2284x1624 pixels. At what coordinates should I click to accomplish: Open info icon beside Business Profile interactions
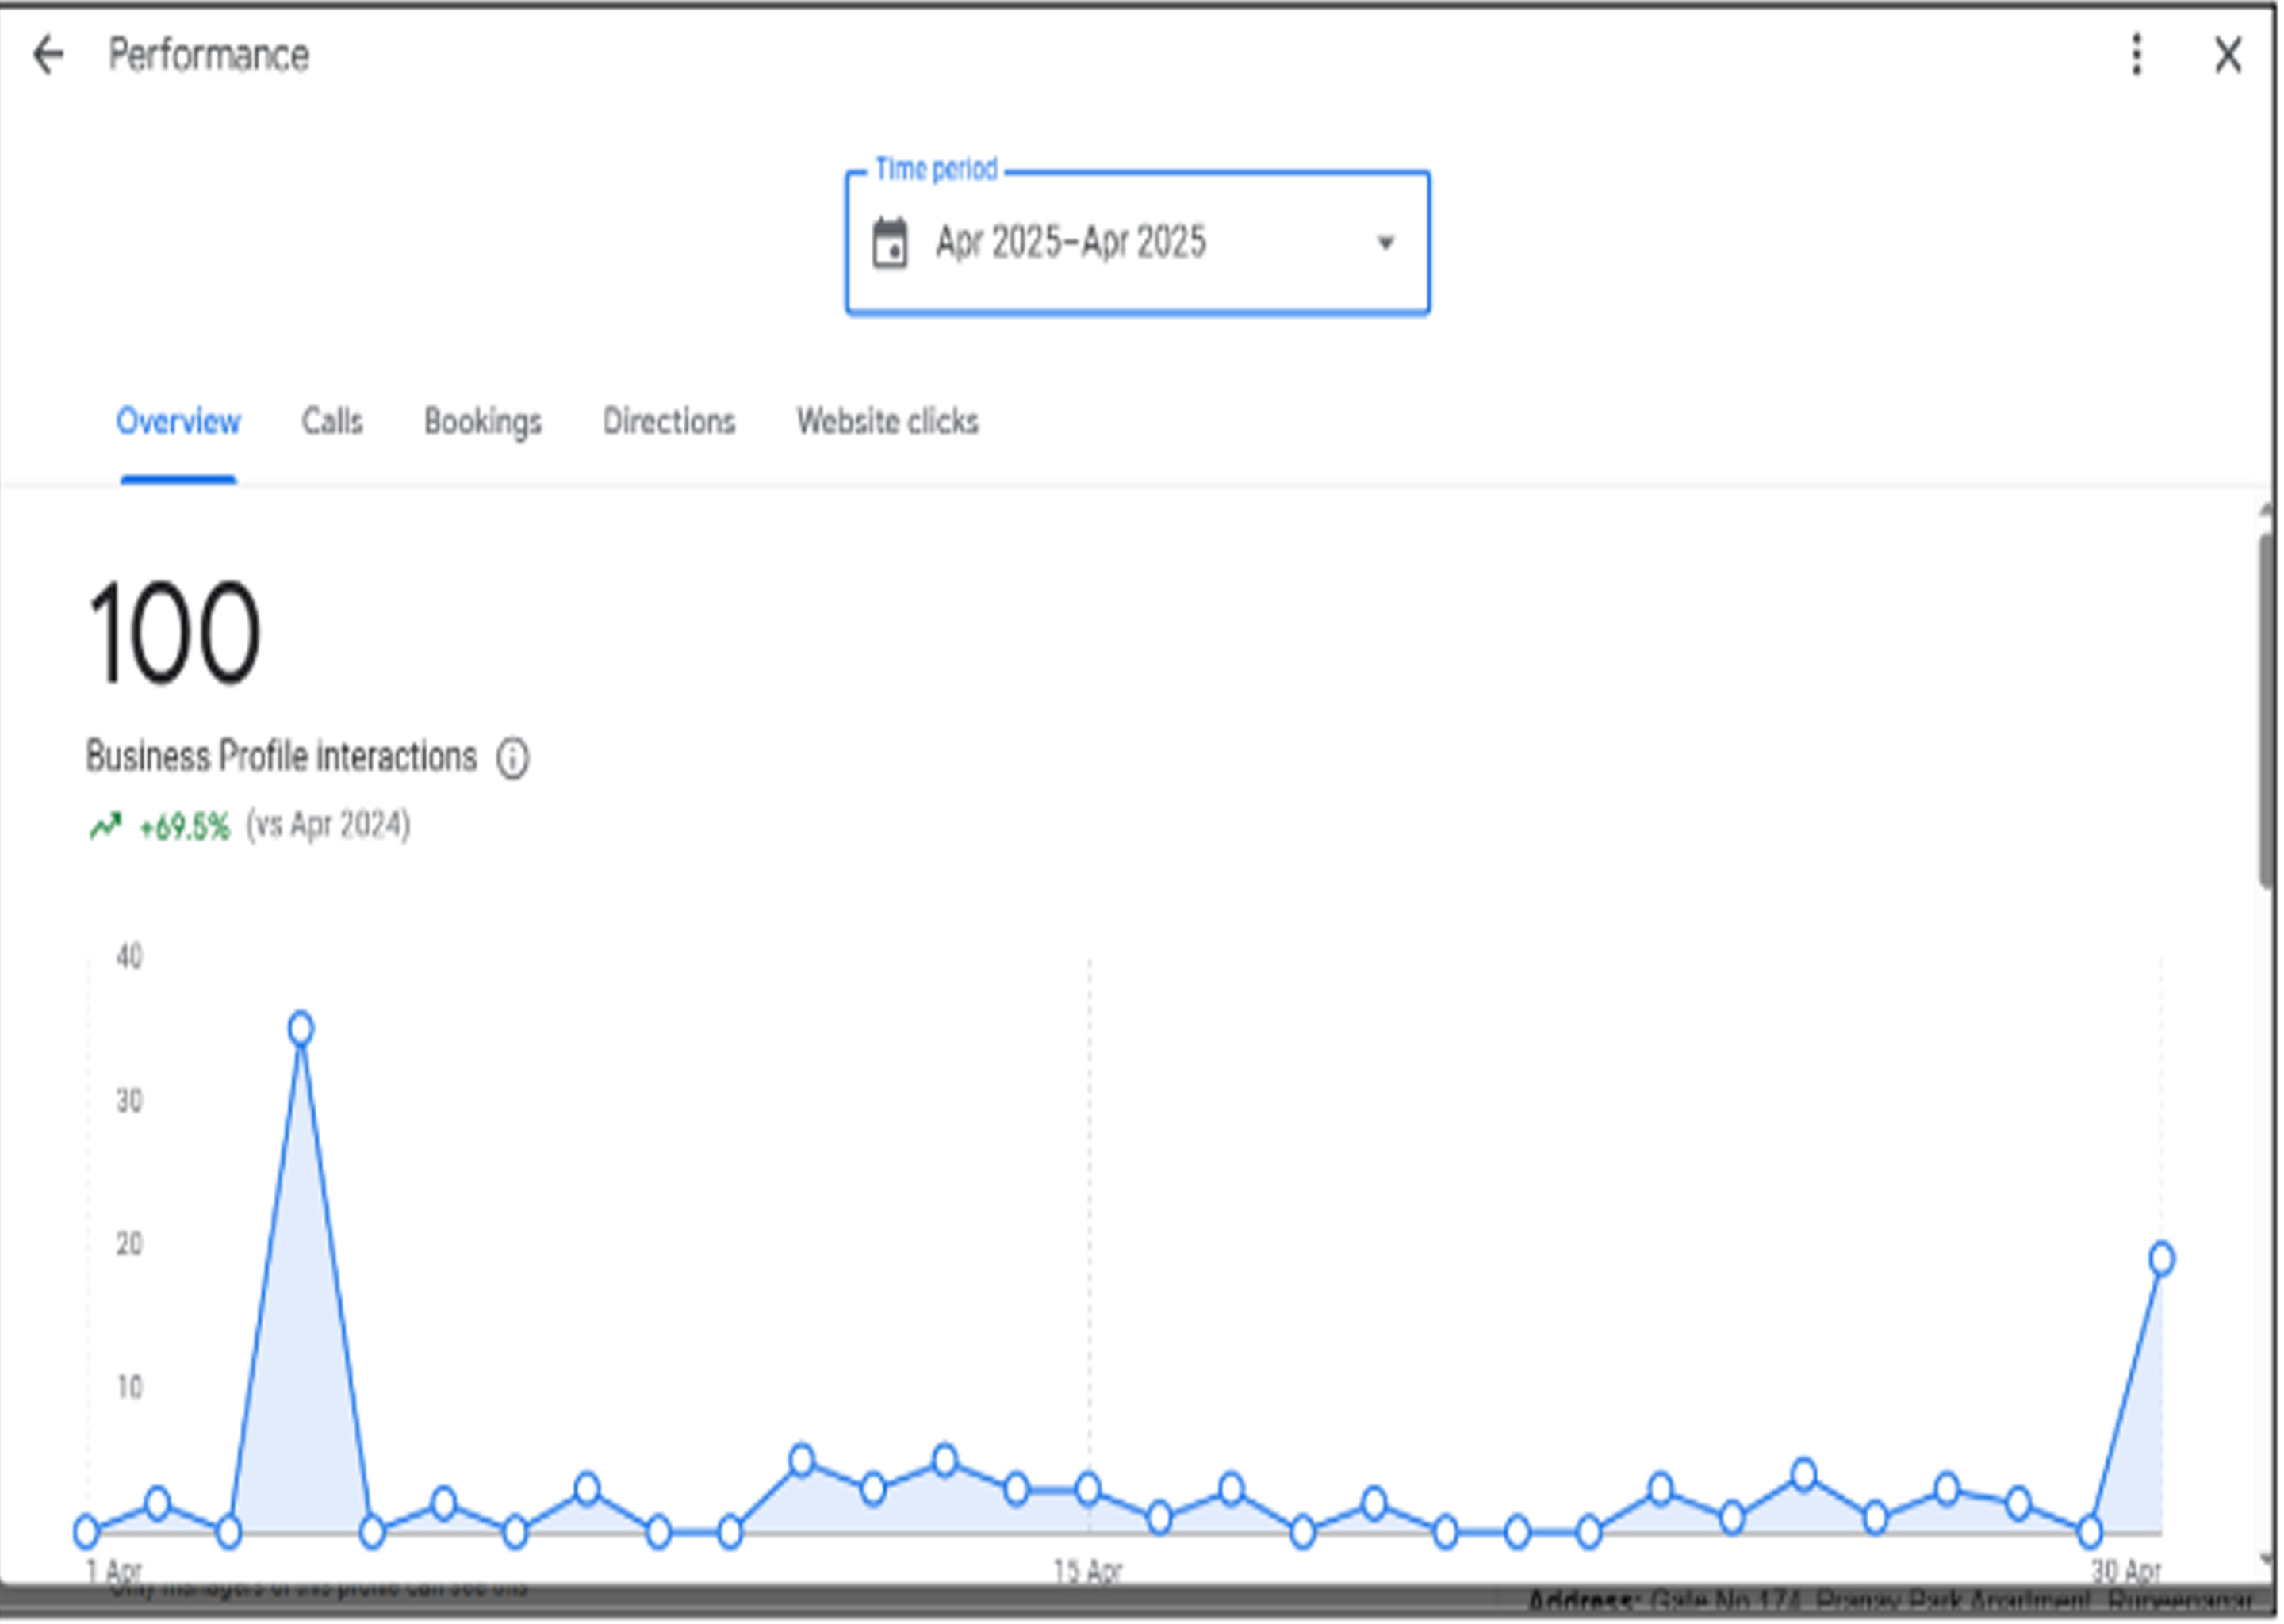pyautogui.click(x=513, y=758)
